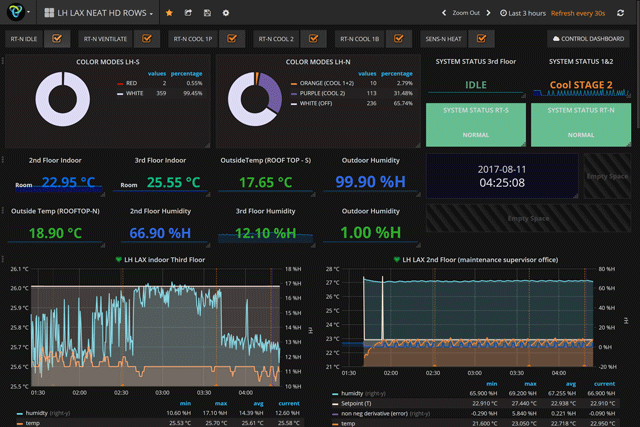Click the share dashboard icon
This screenshot has height=427, width=640.
pyautogui.click(x=188, y=14)
